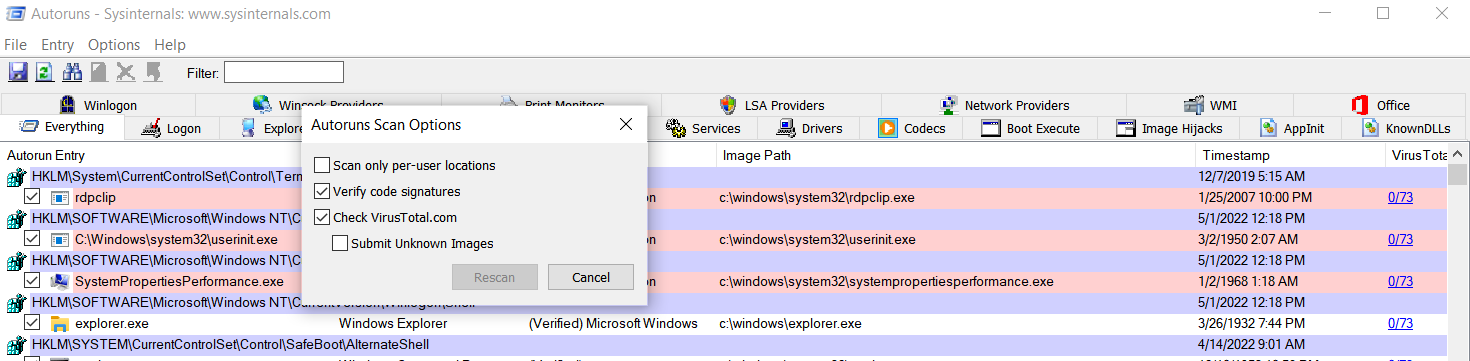Click the grayed-out Properties page toolbar icon
Viewport: 1470px width, 361px height.
click(99, 72)
